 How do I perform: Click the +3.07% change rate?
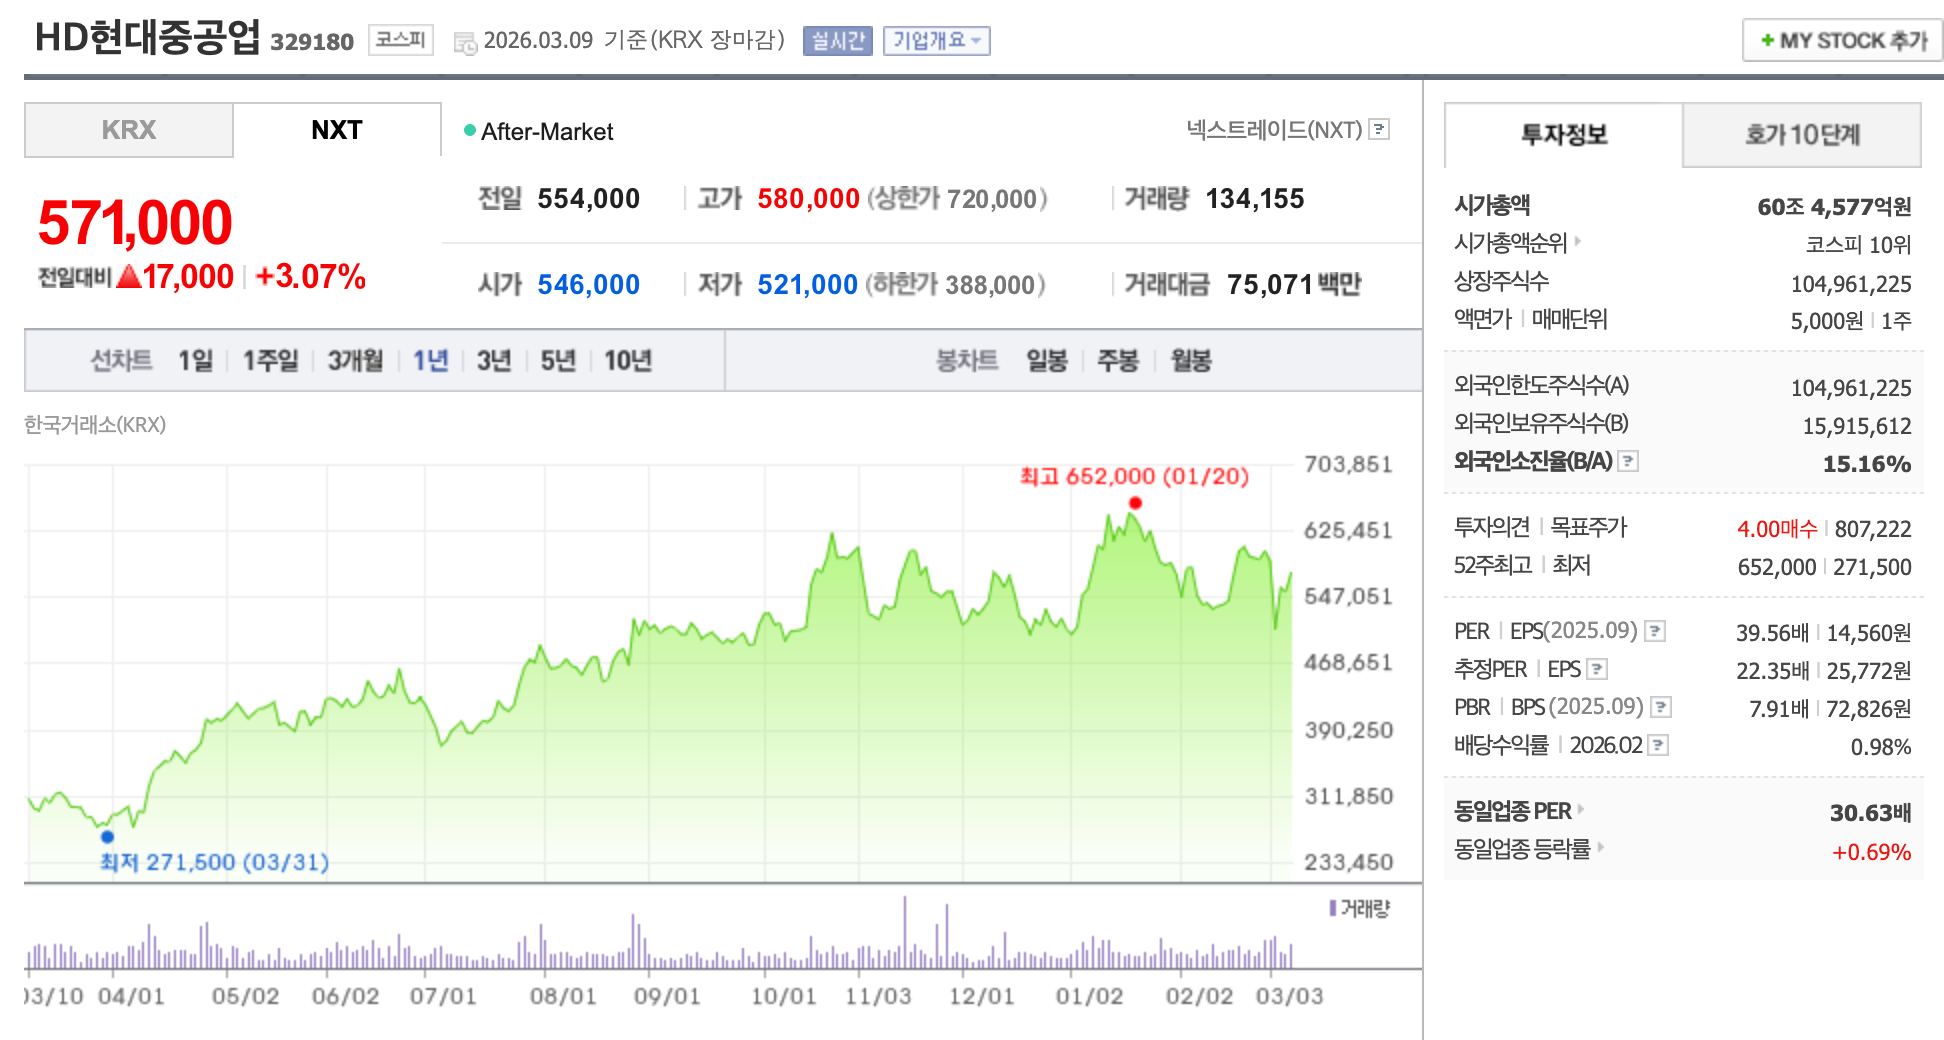(x=311, y=277)
